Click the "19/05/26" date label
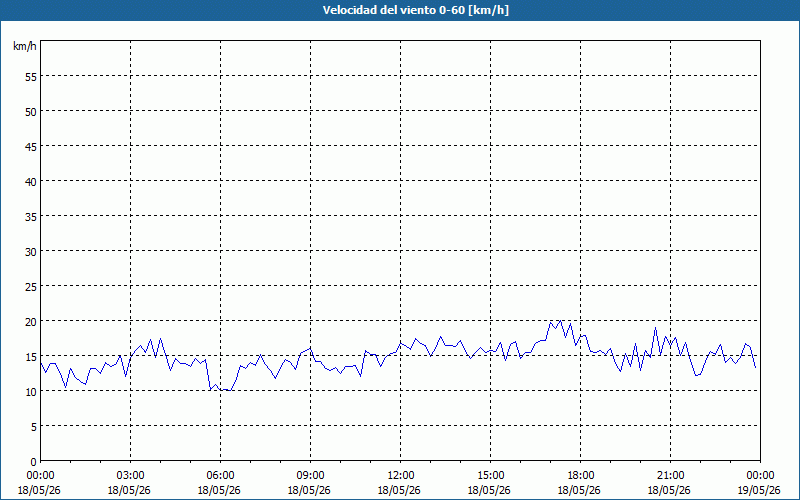The image size is (800, 500). click(x=759, y=490)
